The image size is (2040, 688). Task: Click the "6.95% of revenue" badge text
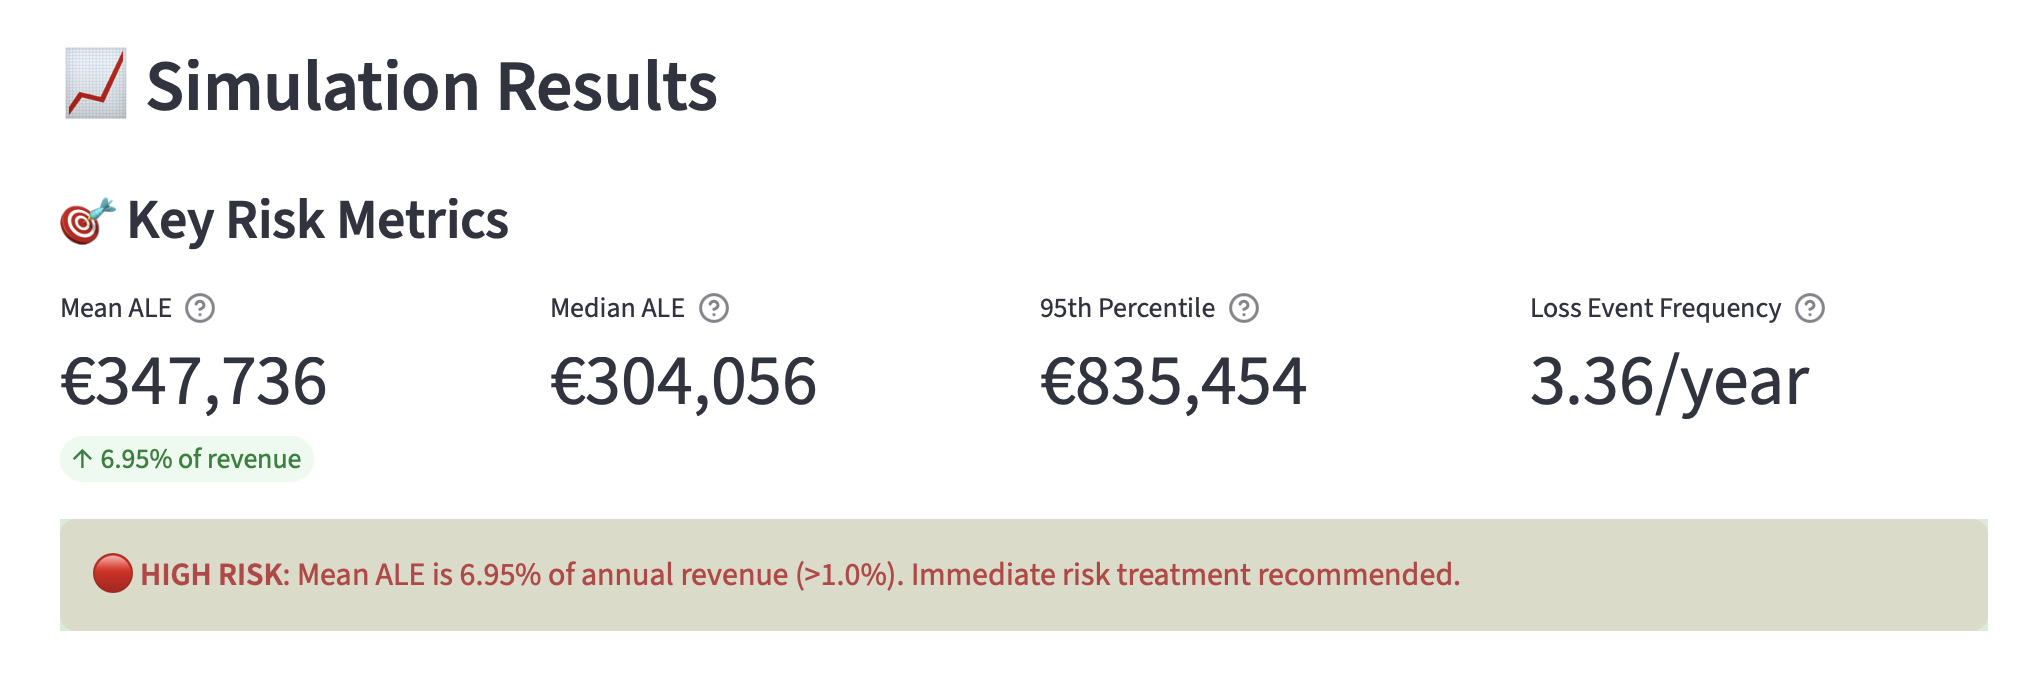click(x=200, y=459)
